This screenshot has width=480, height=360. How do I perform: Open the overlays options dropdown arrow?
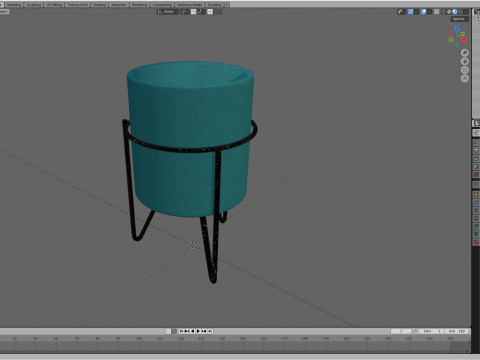(429, 12)
